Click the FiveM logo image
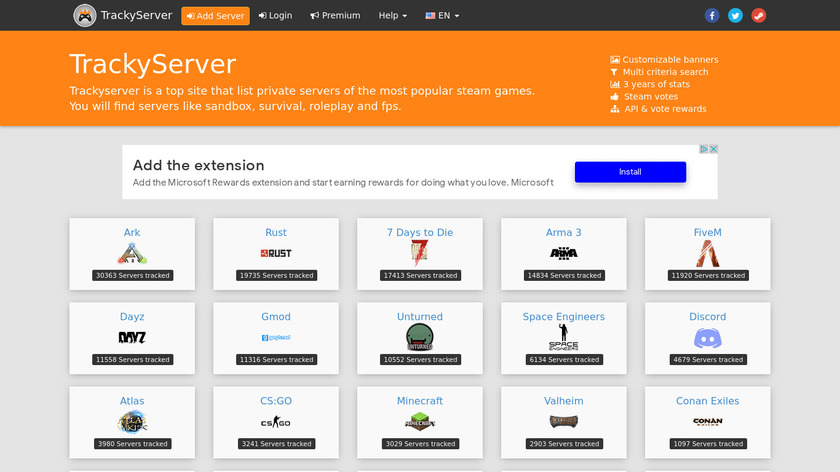 pyautogui.click(x=708, y=253)
